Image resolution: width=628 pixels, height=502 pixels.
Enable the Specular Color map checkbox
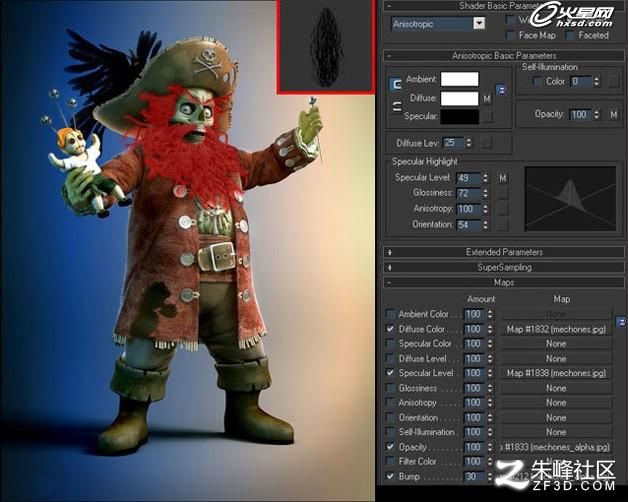coord(390,343)
